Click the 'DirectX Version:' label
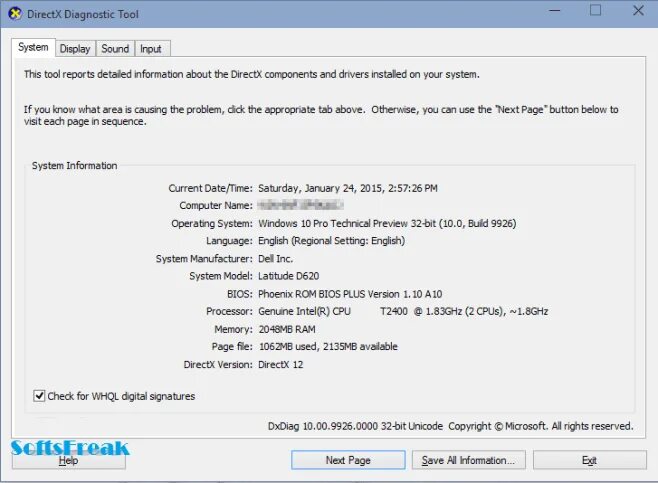This screenshot has width=658, height=483. click(x=218, y=364)
